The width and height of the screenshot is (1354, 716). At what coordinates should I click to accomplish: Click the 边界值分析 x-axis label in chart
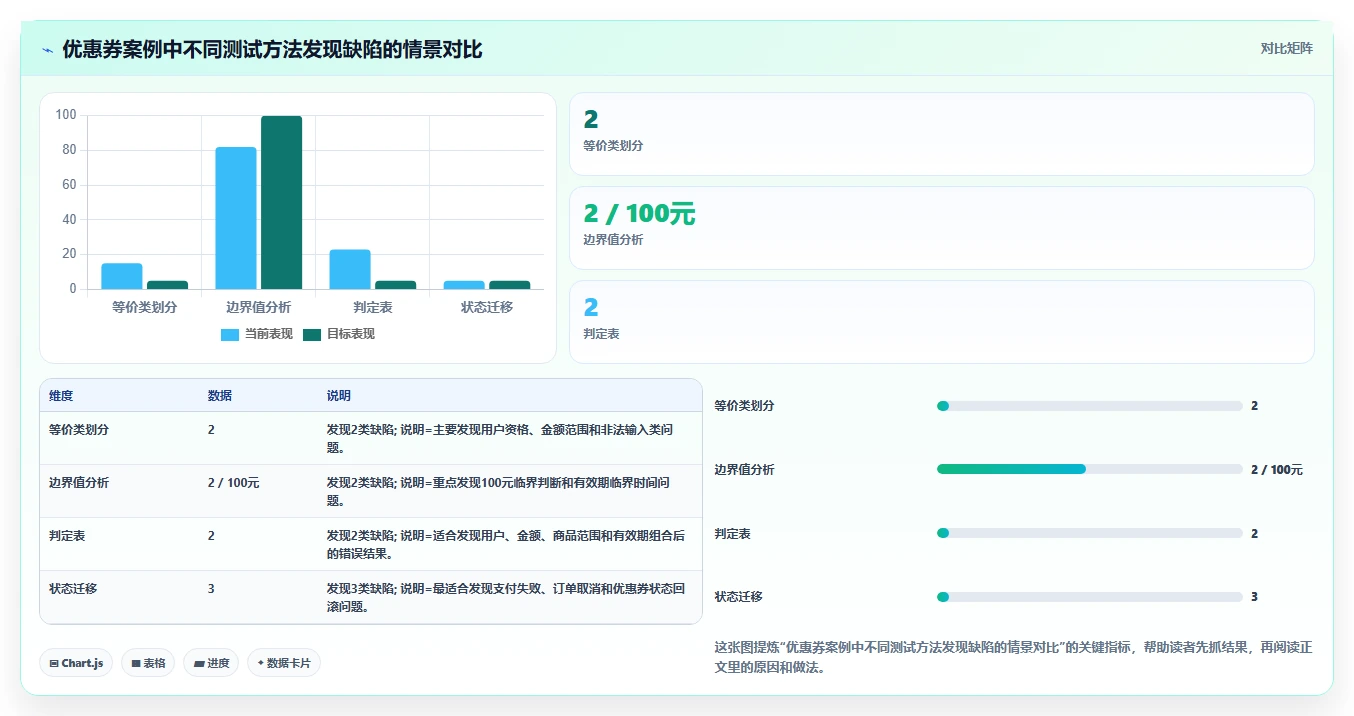258,307
